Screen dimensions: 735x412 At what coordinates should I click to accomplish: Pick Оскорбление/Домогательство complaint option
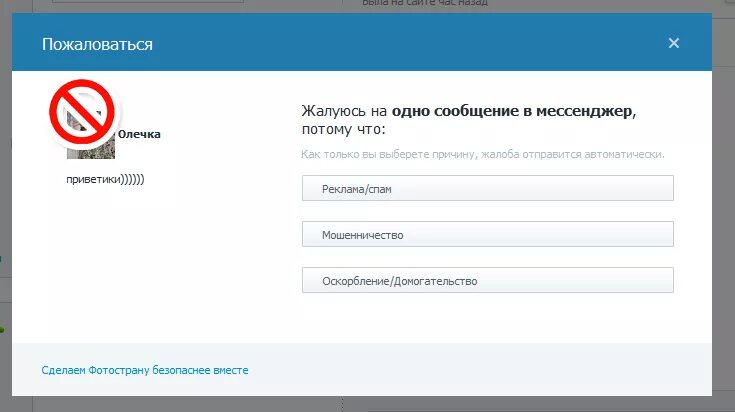(488, 280)
